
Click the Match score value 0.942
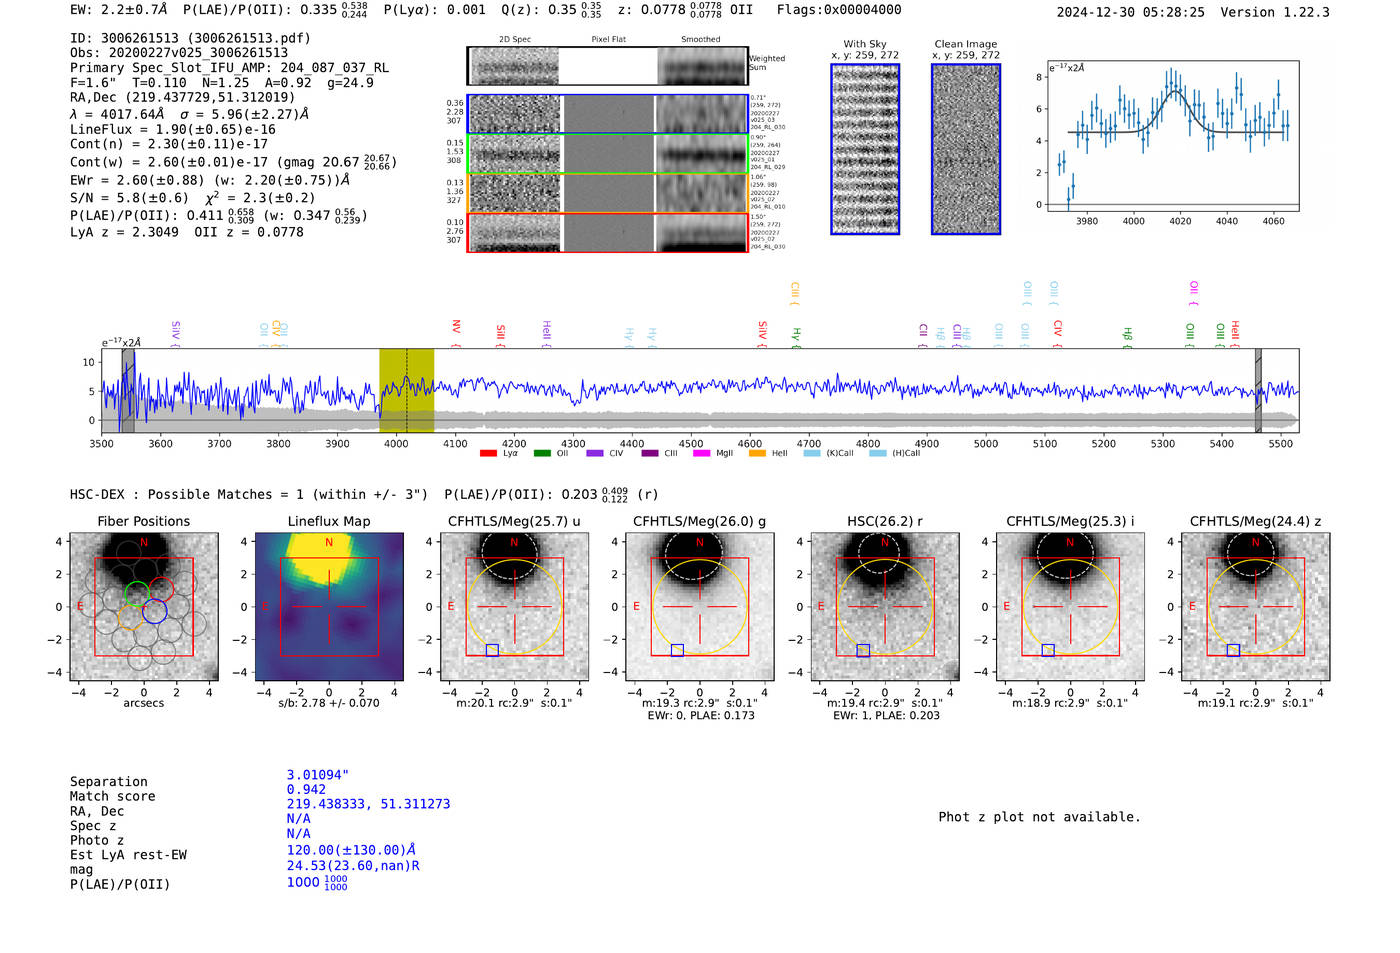point(306,790)
